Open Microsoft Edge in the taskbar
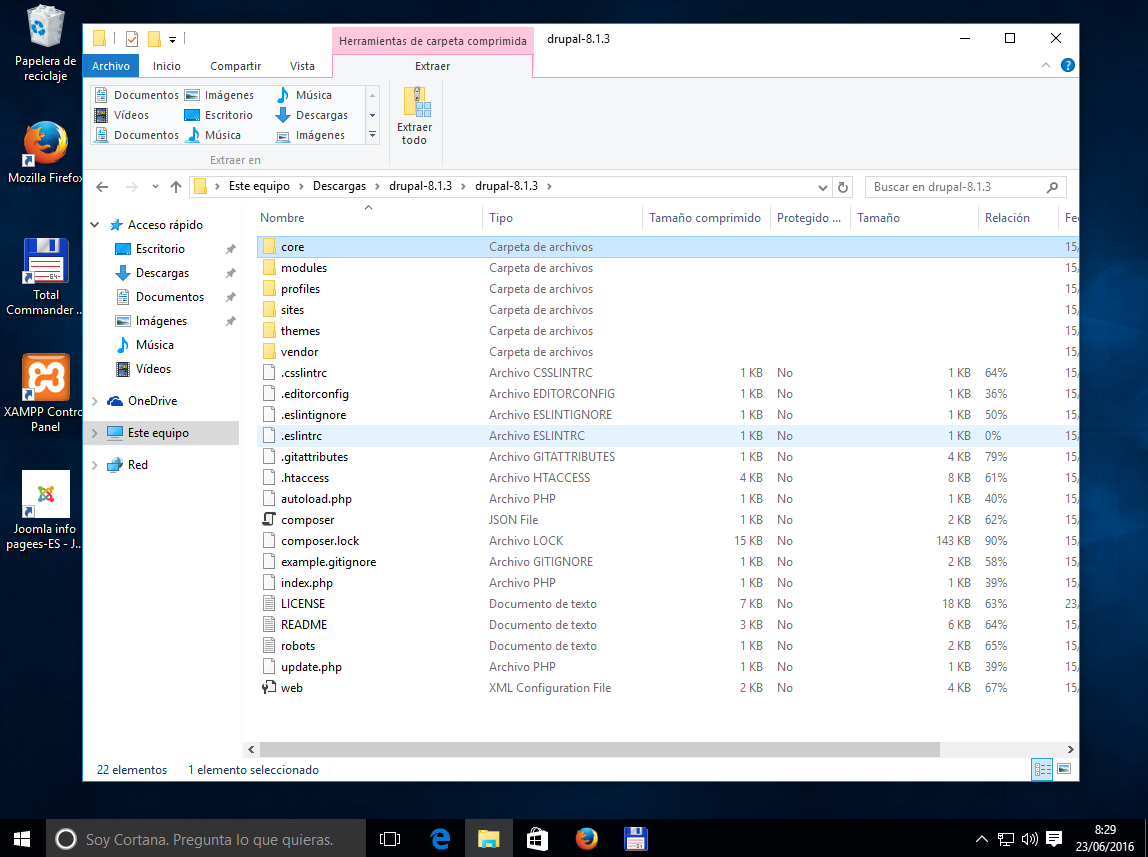1148x857 pixels. pyautogui.click(x=440, y=839)
